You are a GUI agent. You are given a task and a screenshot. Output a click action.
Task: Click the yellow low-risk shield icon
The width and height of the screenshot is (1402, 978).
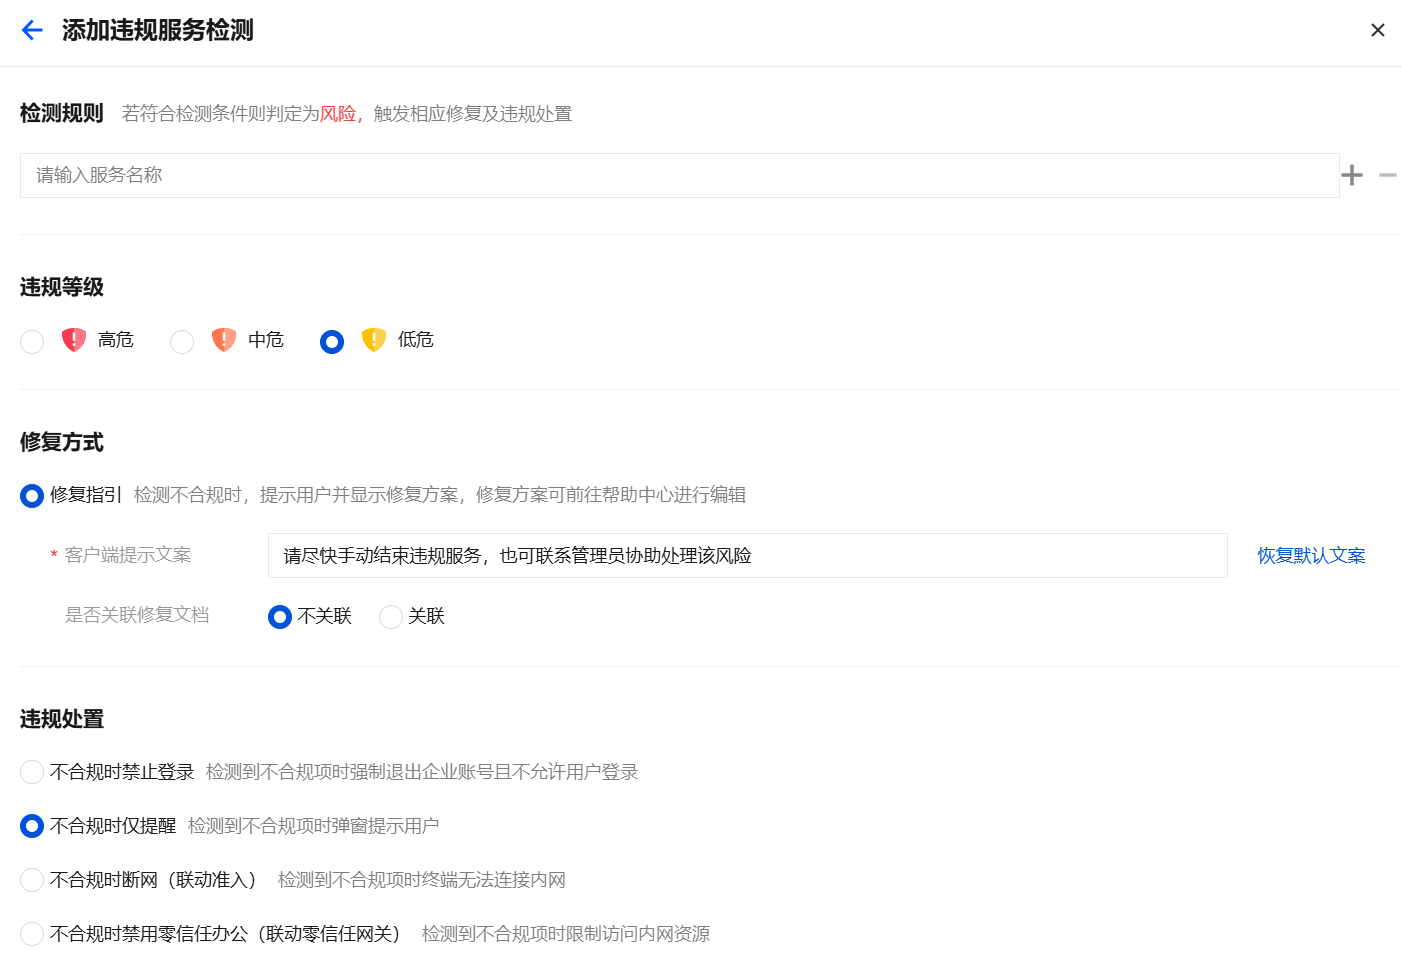(x=374, y=340)
